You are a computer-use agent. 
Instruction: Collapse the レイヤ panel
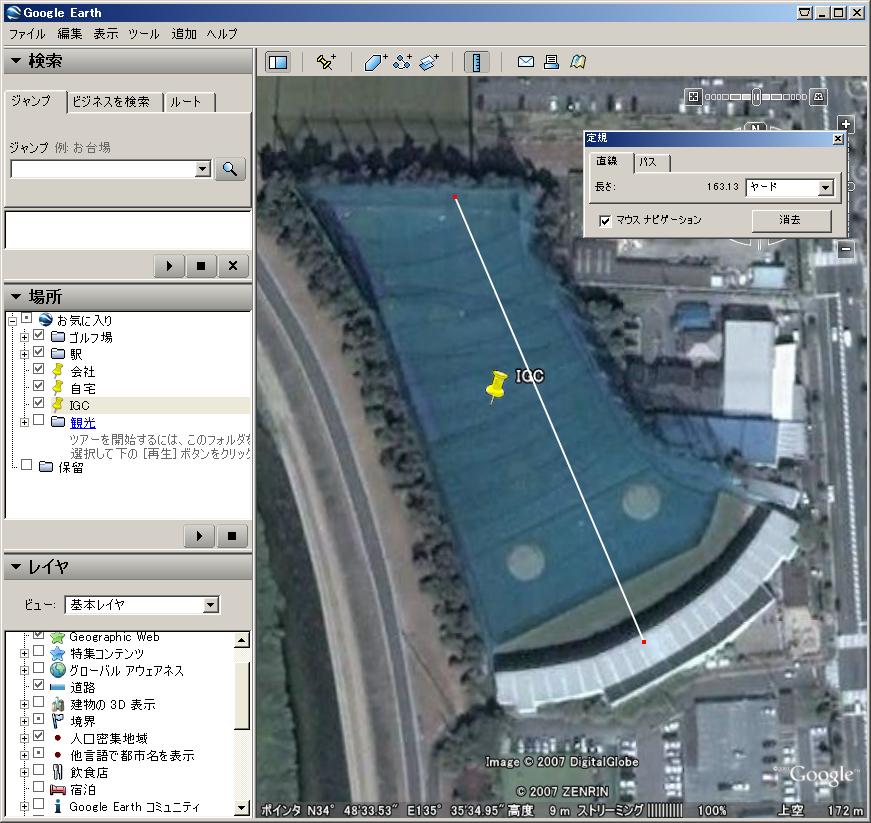coord(16,566)
